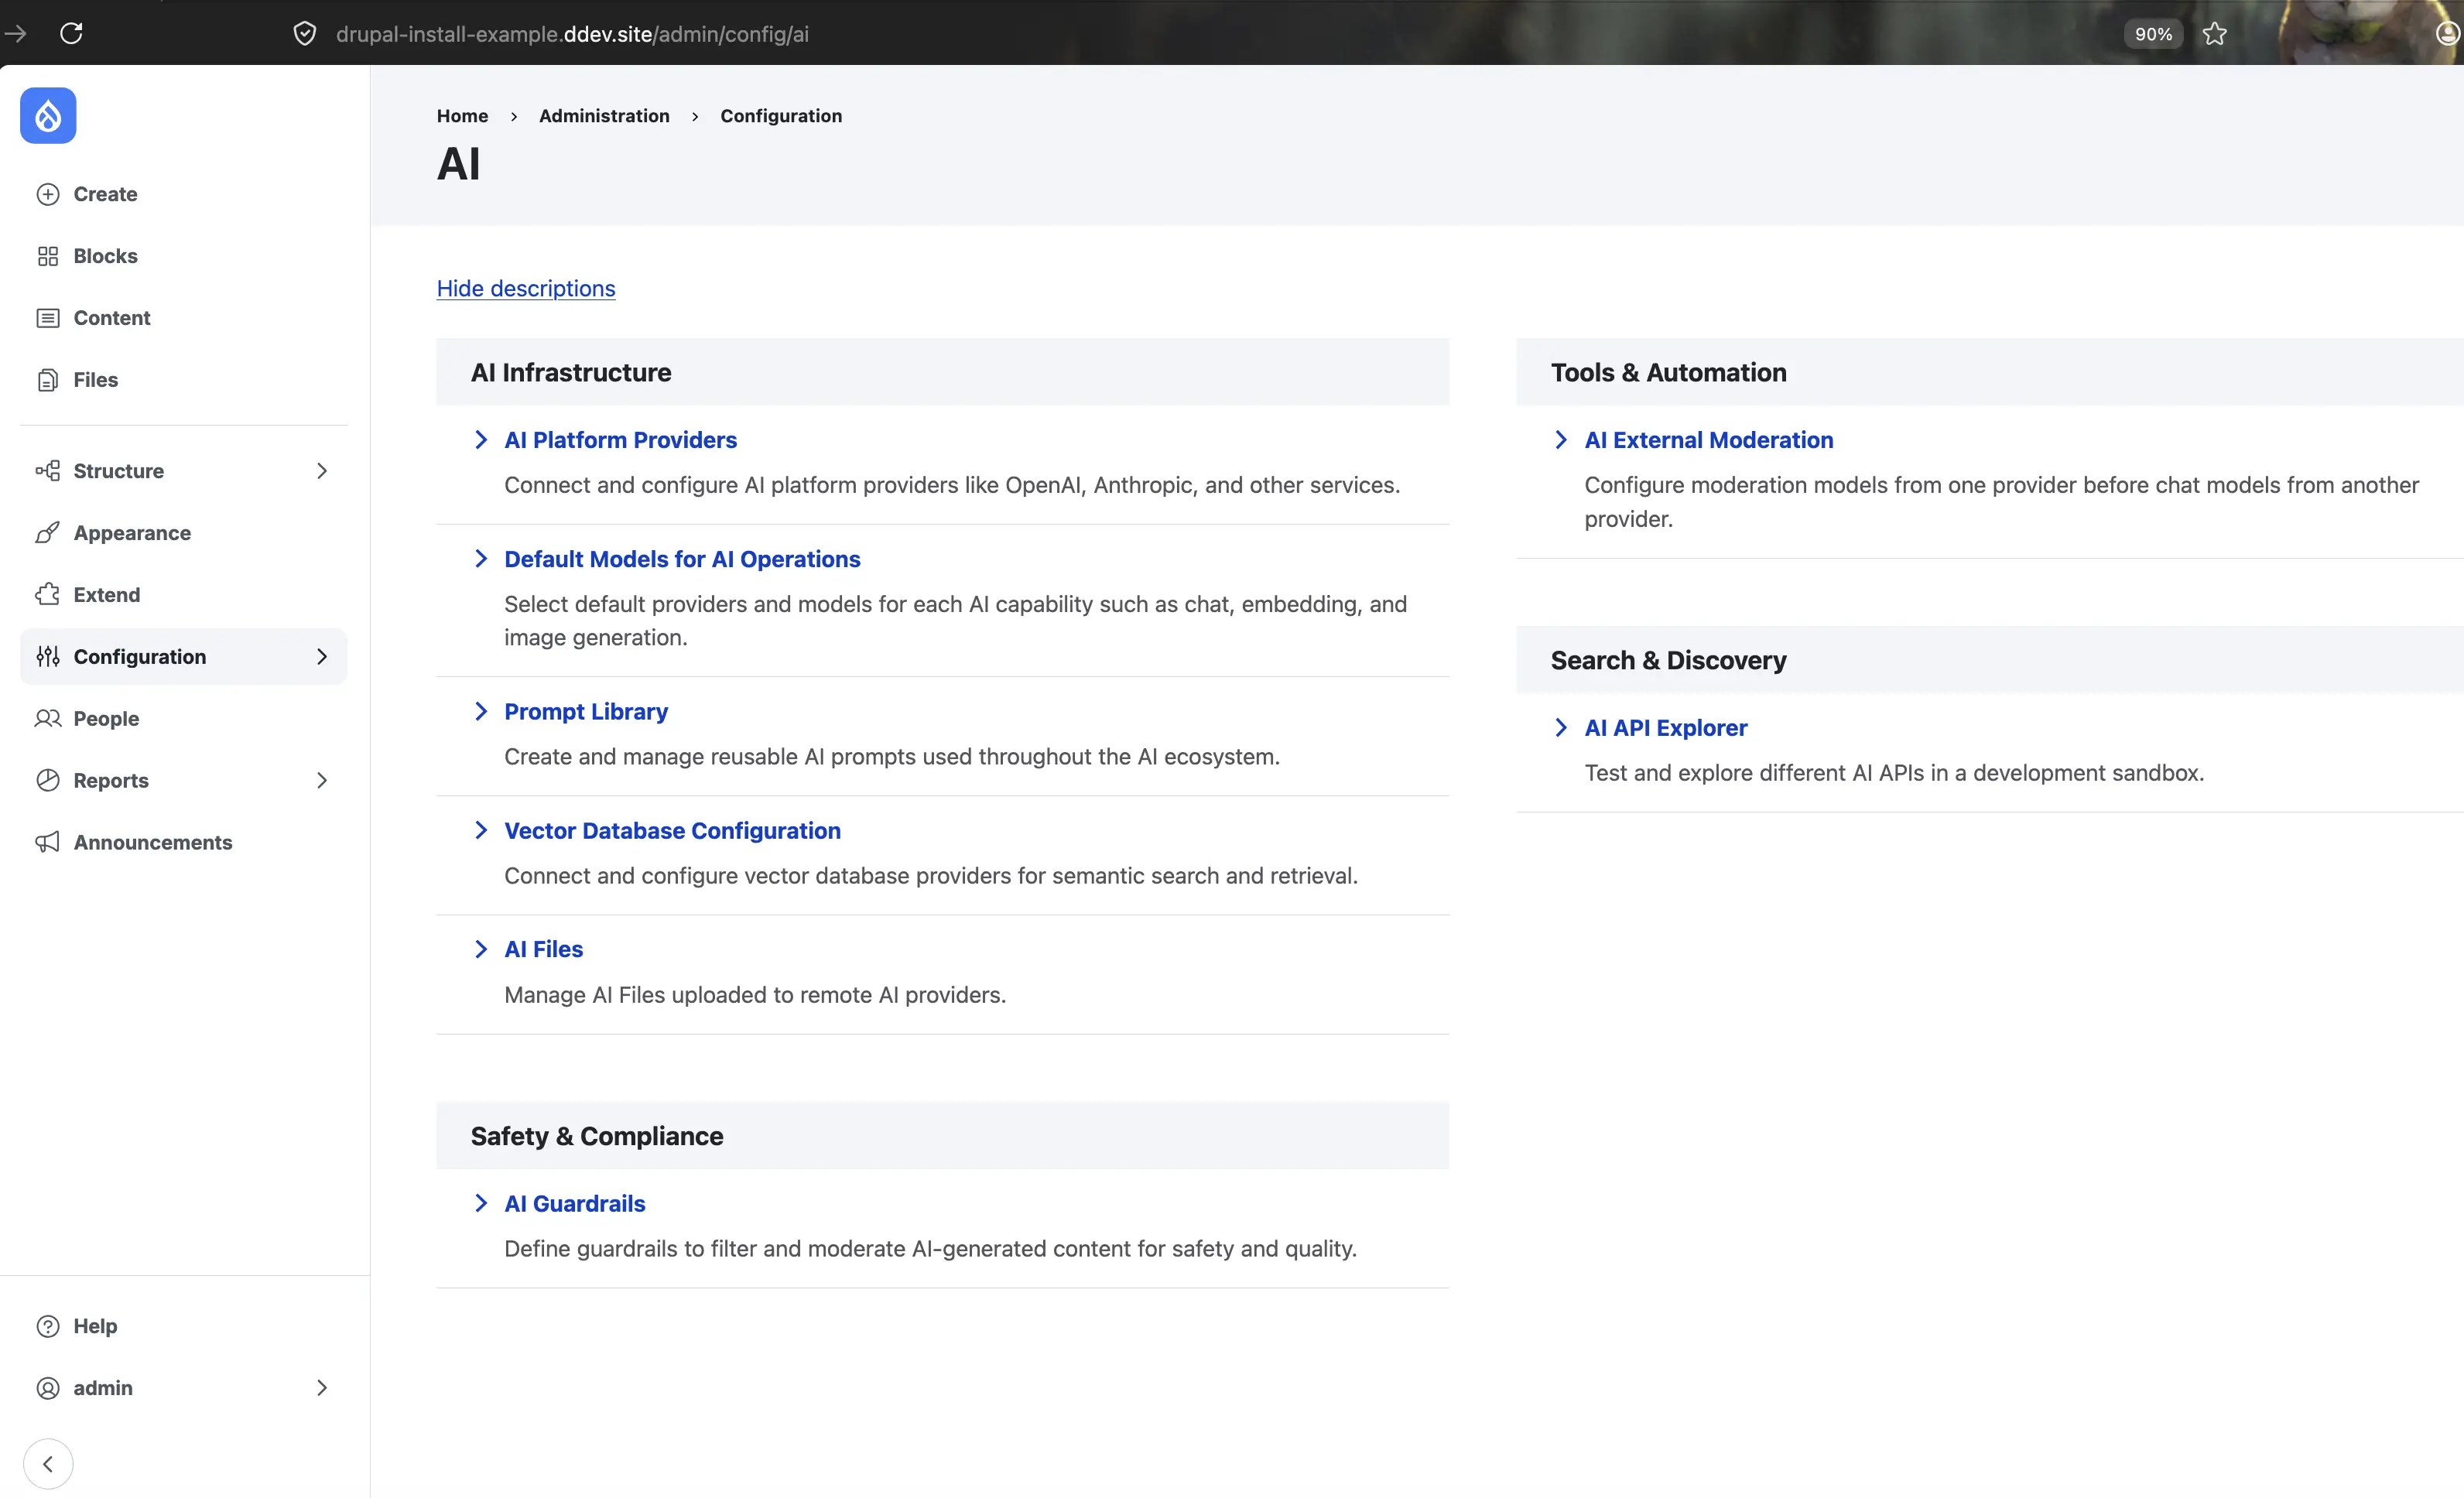Image resolution: width=2464 pixels, height=1498 pixels.
Task: Click the Reports pie chart icon
Action: pos(48,781)
